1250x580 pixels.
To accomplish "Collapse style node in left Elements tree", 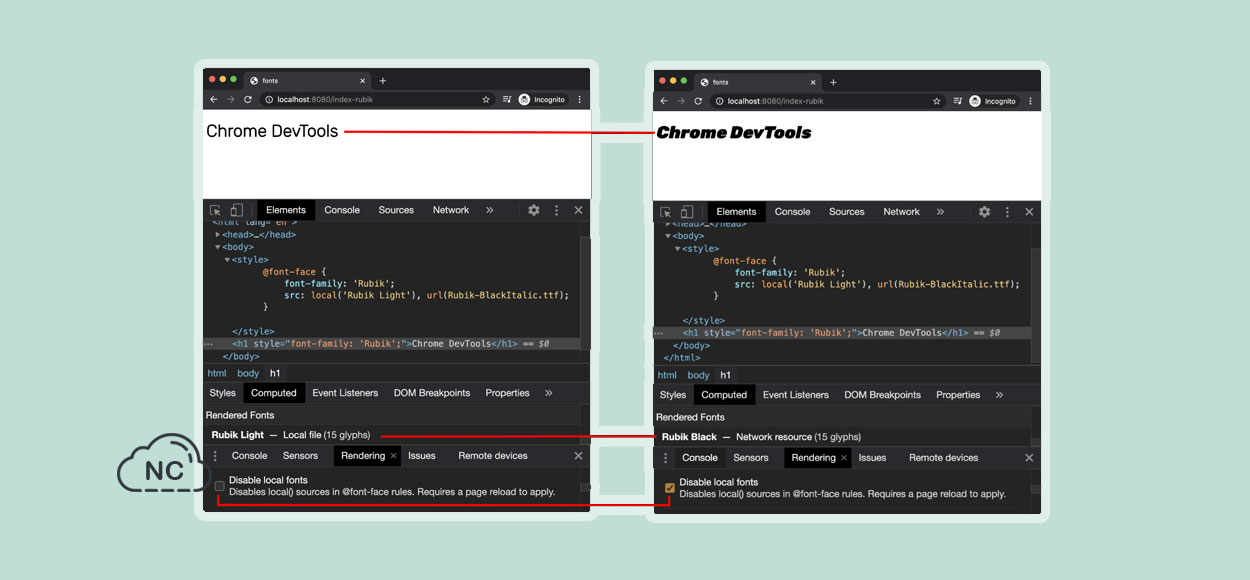I will [227, 259].
